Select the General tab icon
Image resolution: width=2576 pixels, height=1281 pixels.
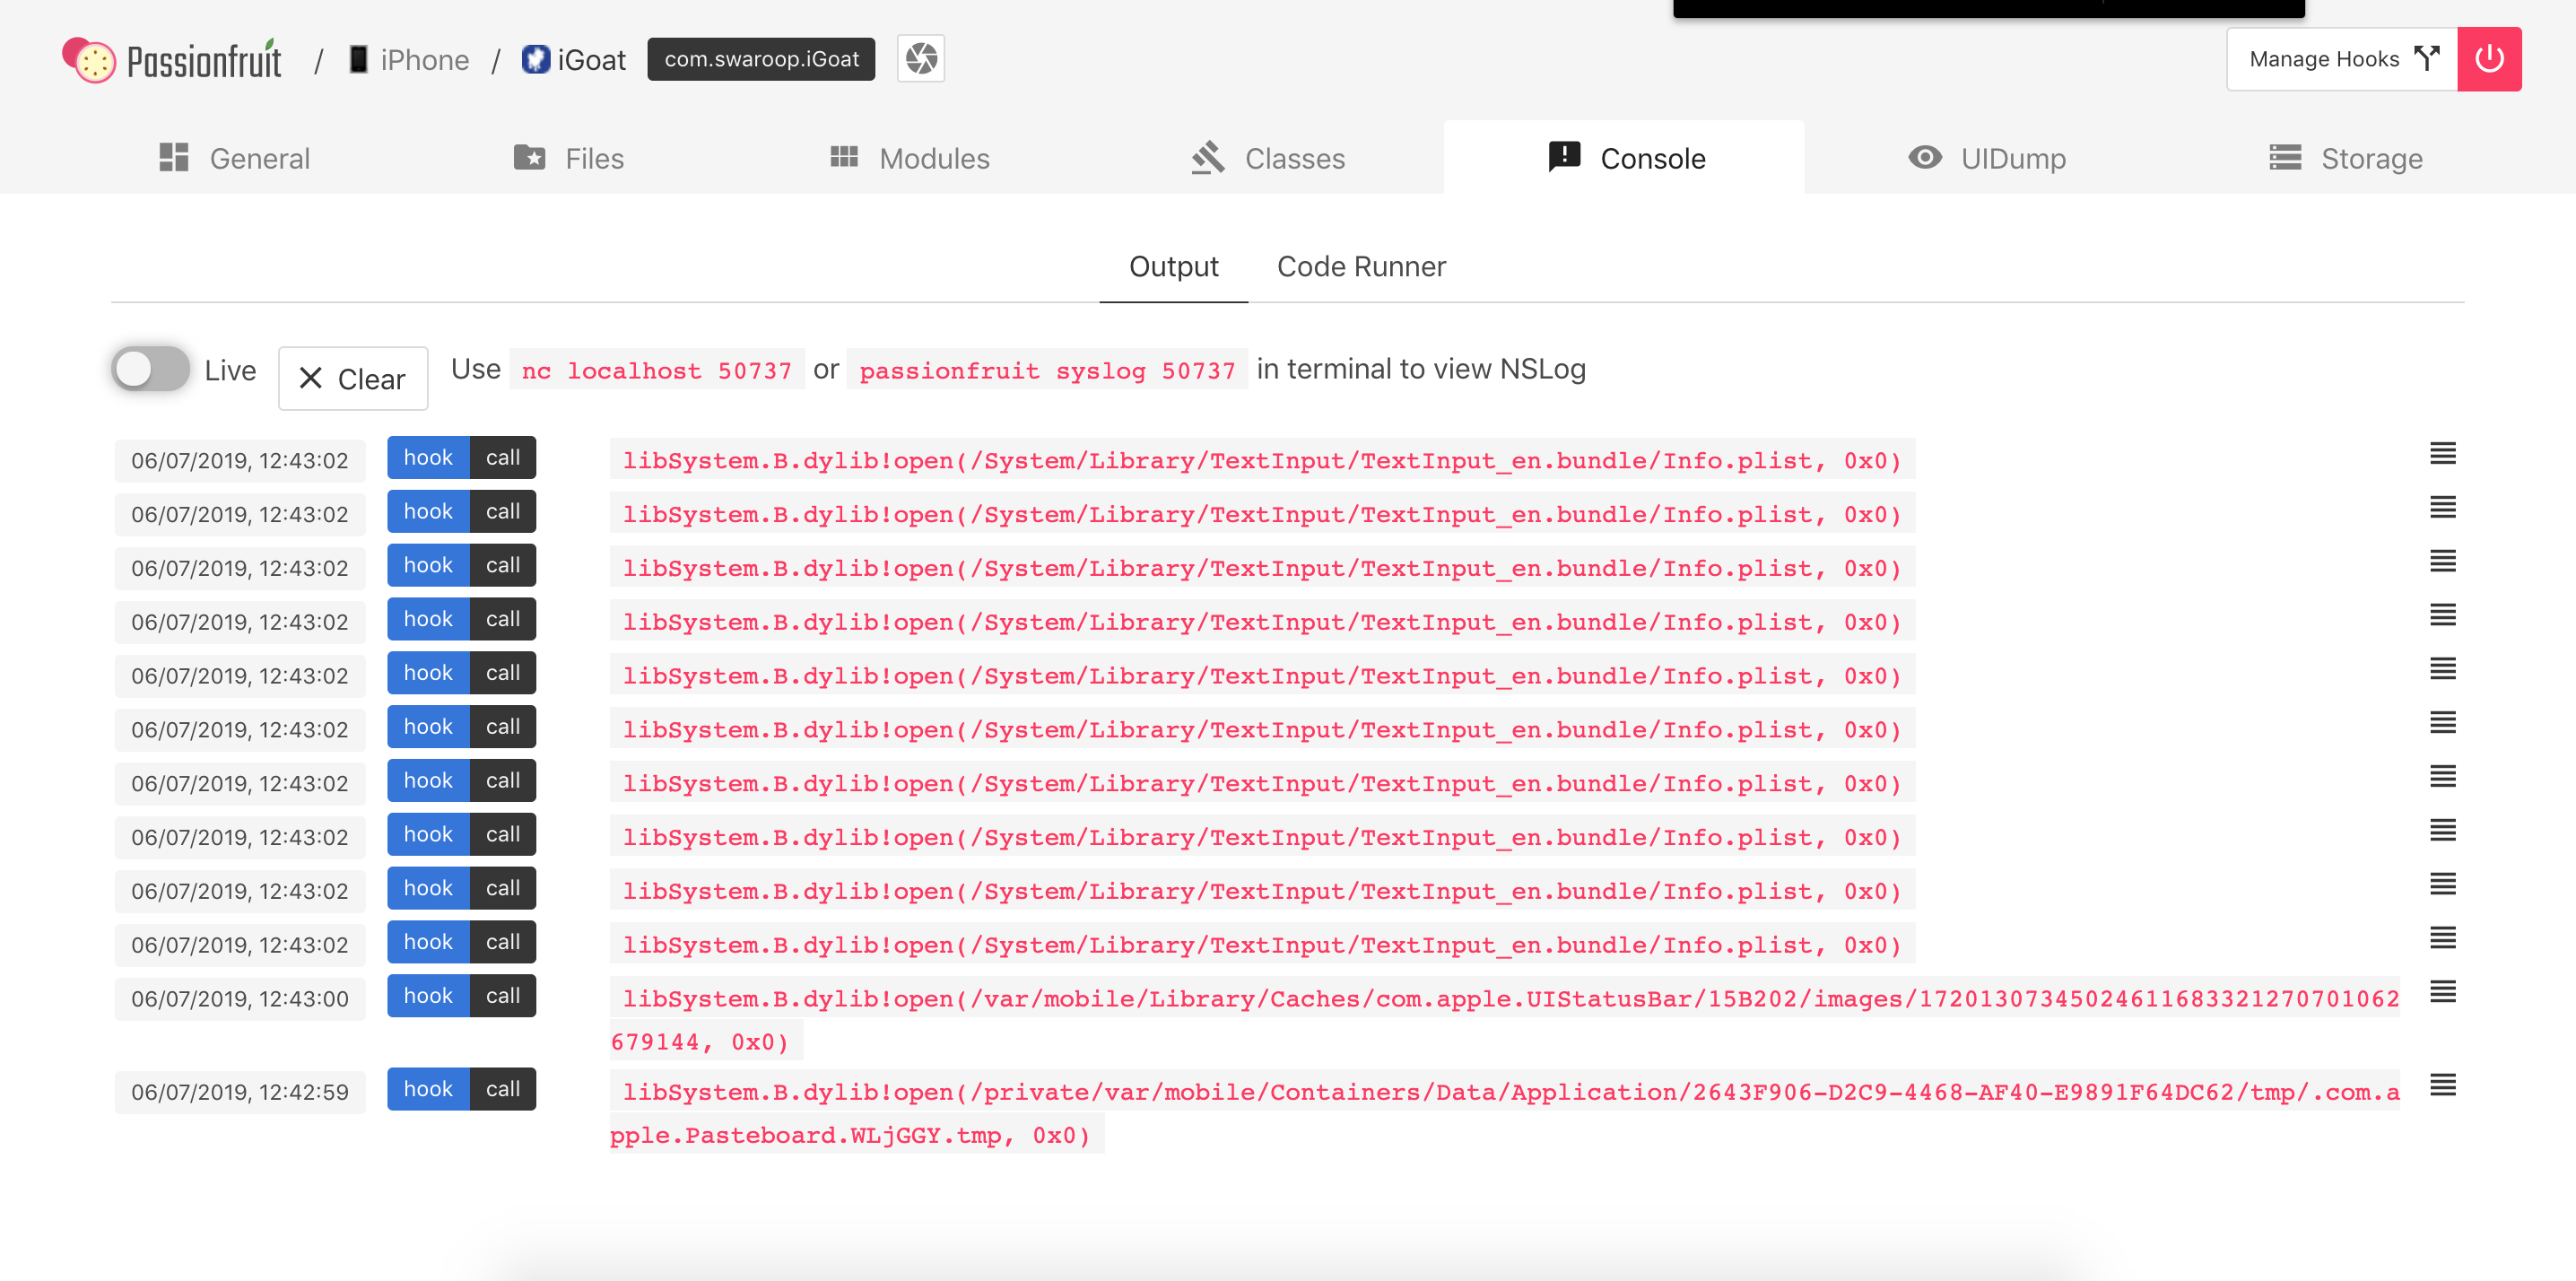pyautogui.click(x=176, y=158)
